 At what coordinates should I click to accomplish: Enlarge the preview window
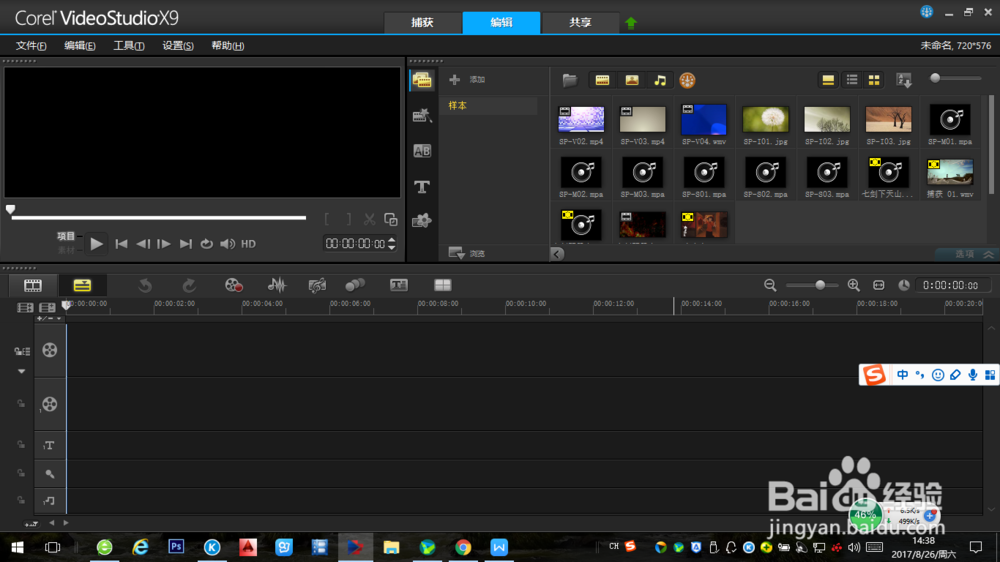[x=391, y=219]
